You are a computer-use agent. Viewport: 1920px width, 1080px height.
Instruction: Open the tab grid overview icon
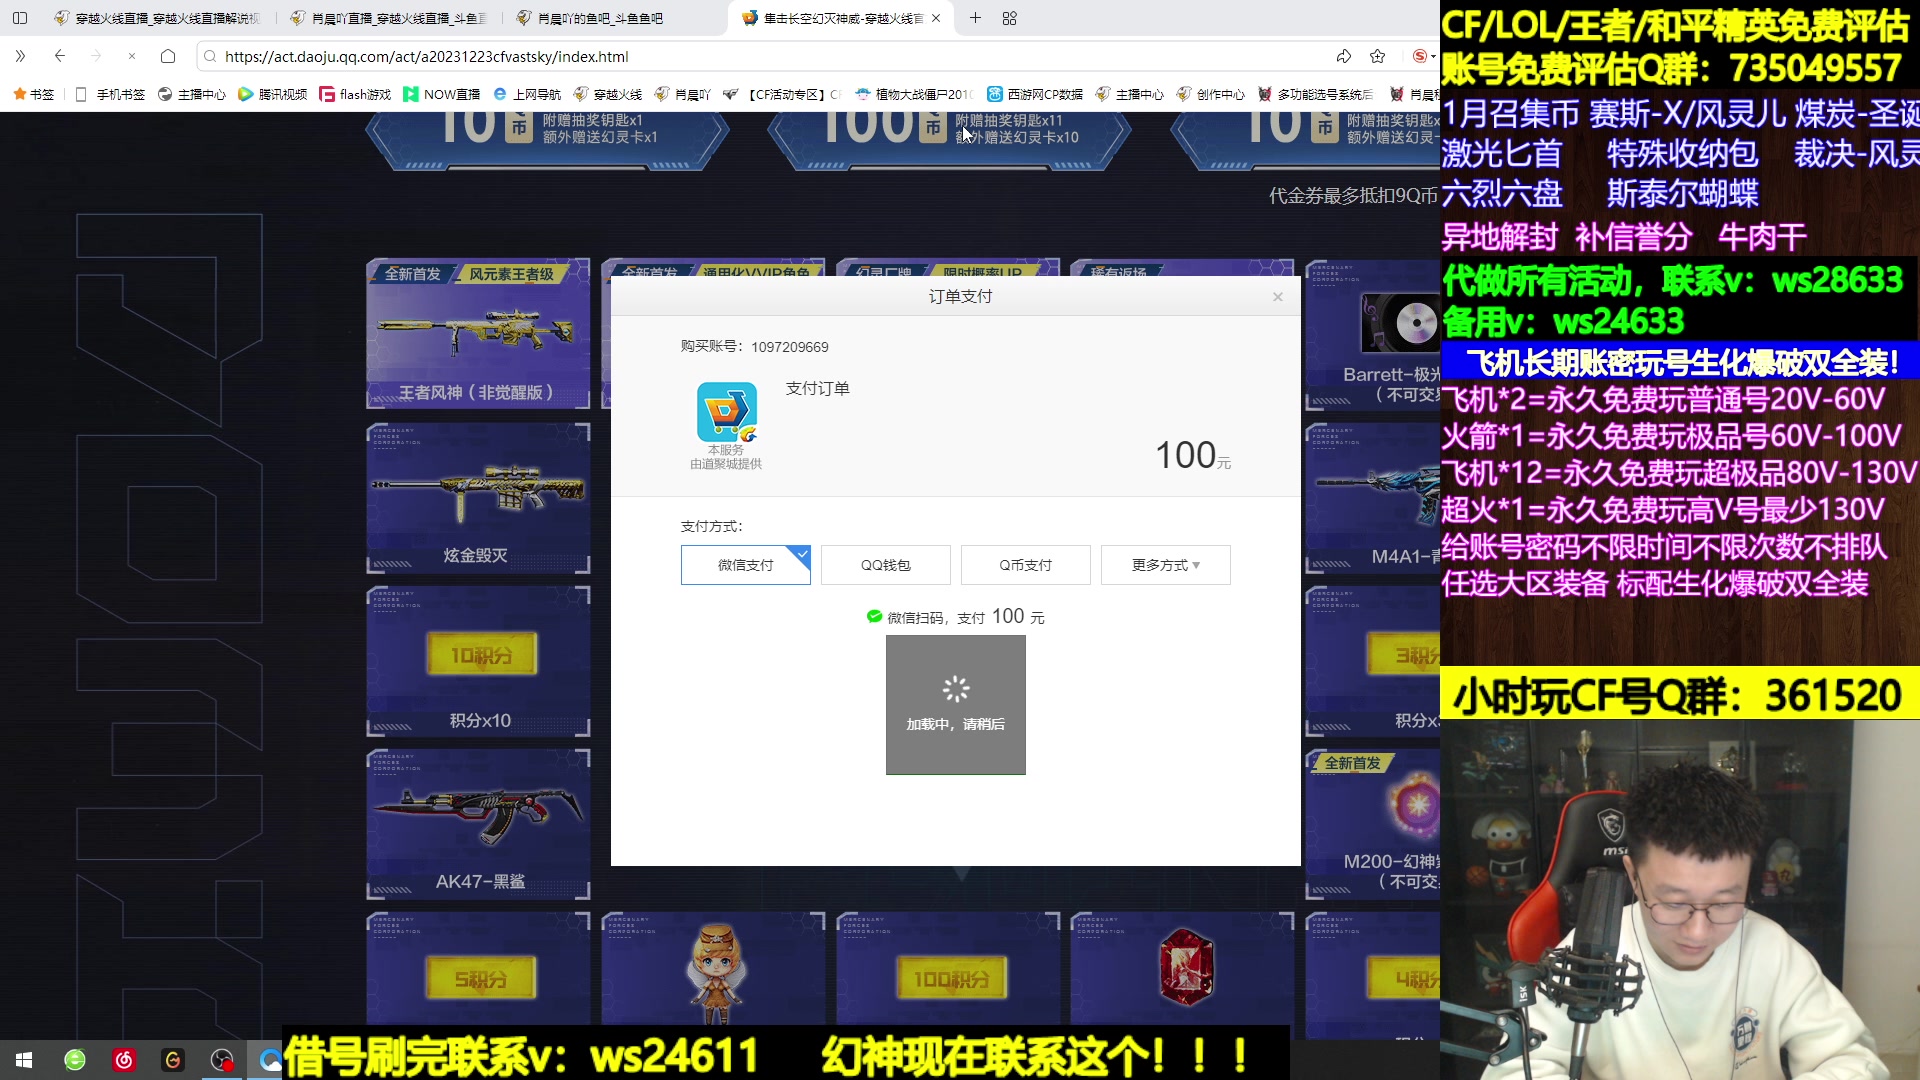point(1009,18)
